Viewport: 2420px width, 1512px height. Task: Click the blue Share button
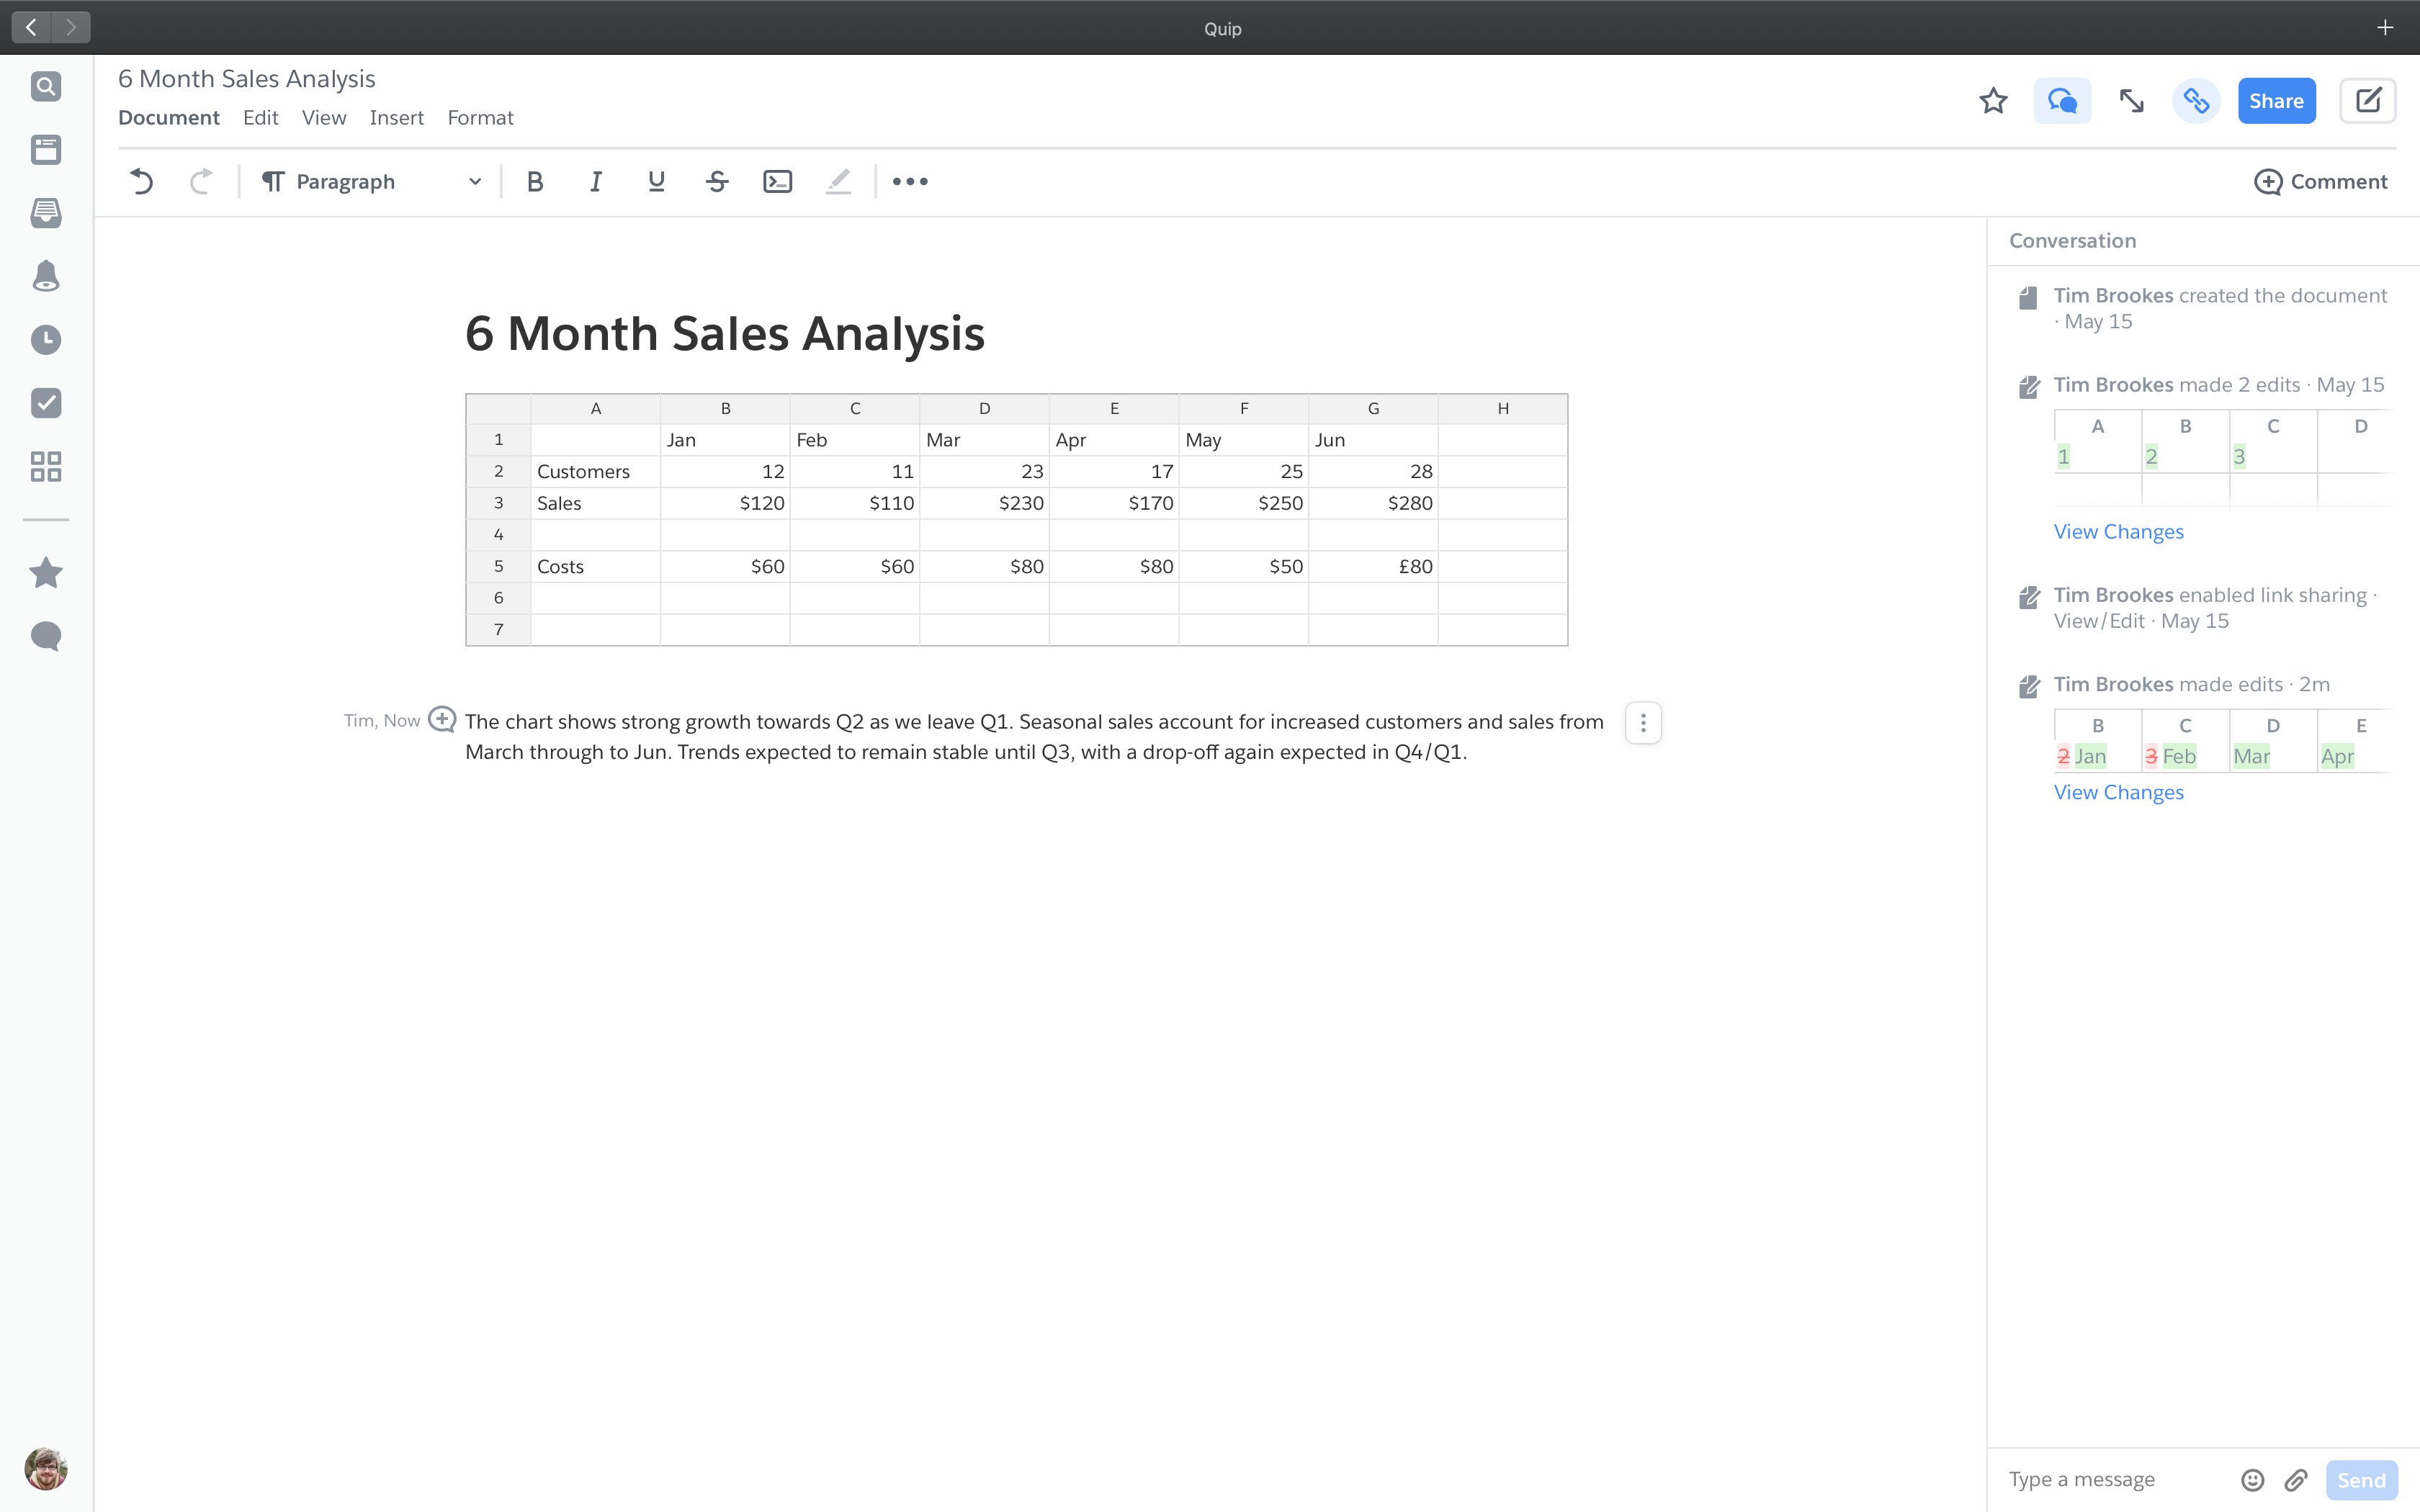[2276, 101]
